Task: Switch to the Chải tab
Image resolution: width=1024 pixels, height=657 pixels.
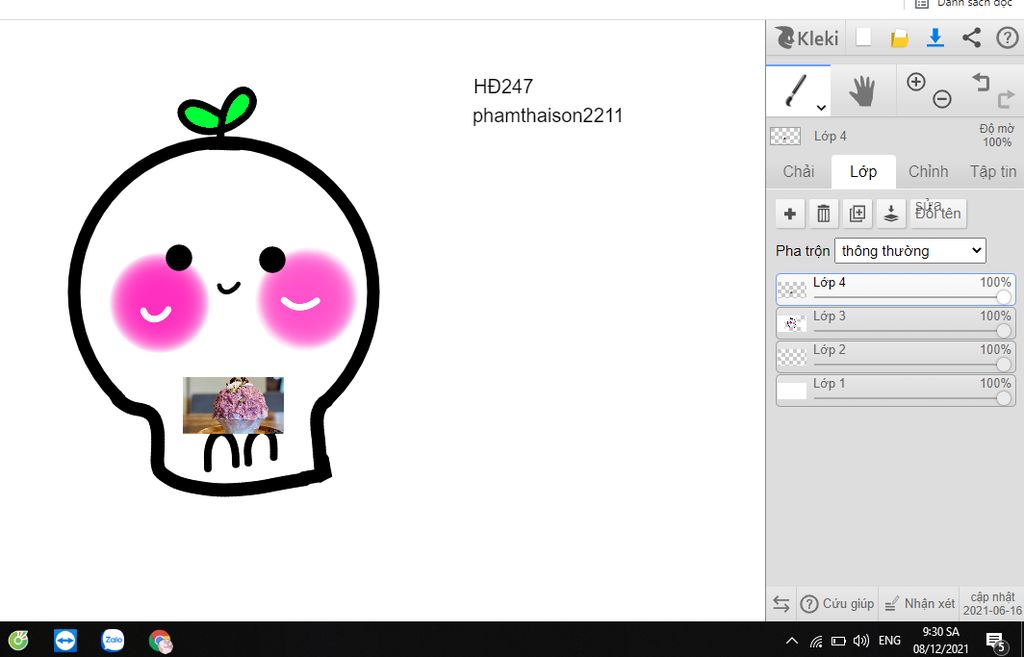Action: coord(798,172)
